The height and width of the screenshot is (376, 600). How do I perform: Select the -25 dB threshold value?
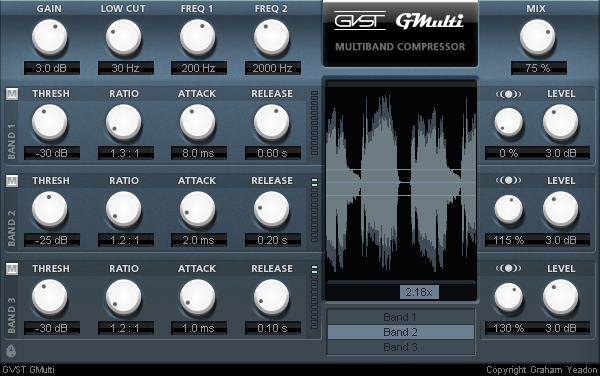click(52, 240)
